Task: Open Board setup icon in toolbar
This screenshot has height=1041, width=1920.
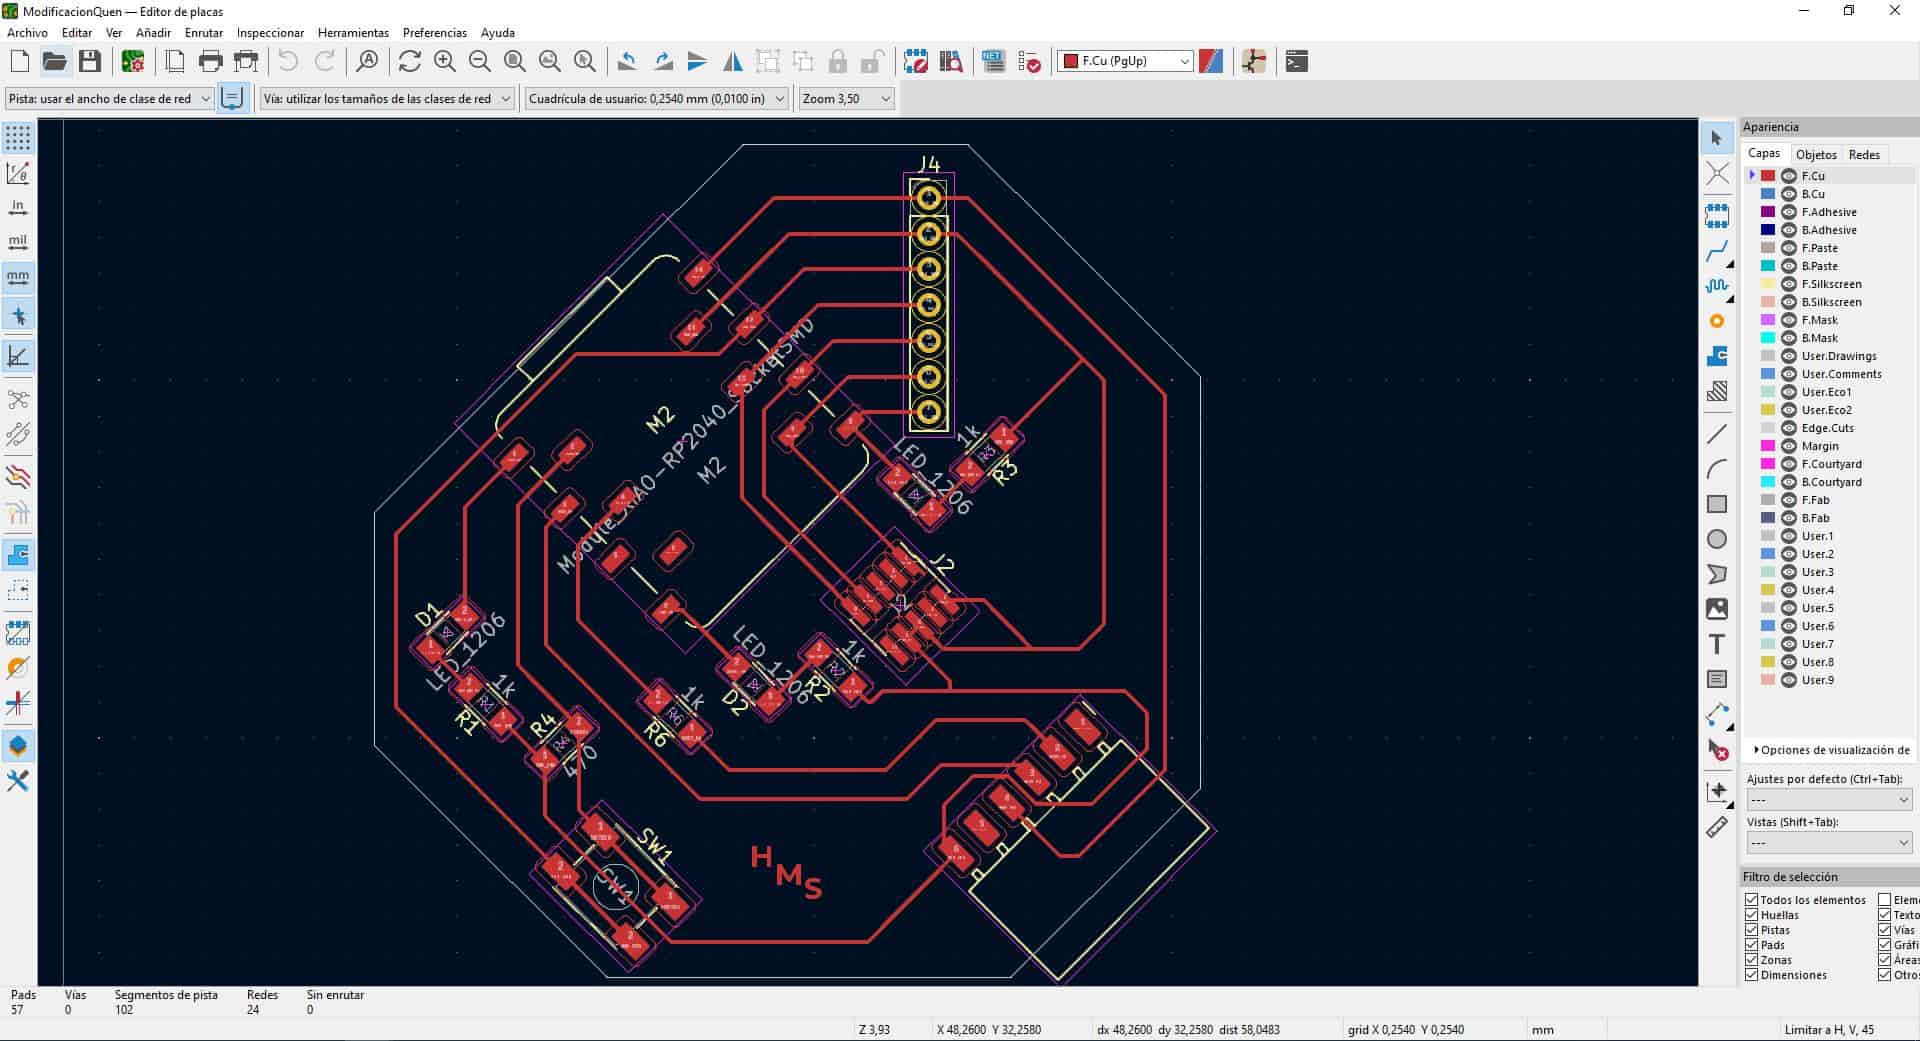Action: click(133, 62)
